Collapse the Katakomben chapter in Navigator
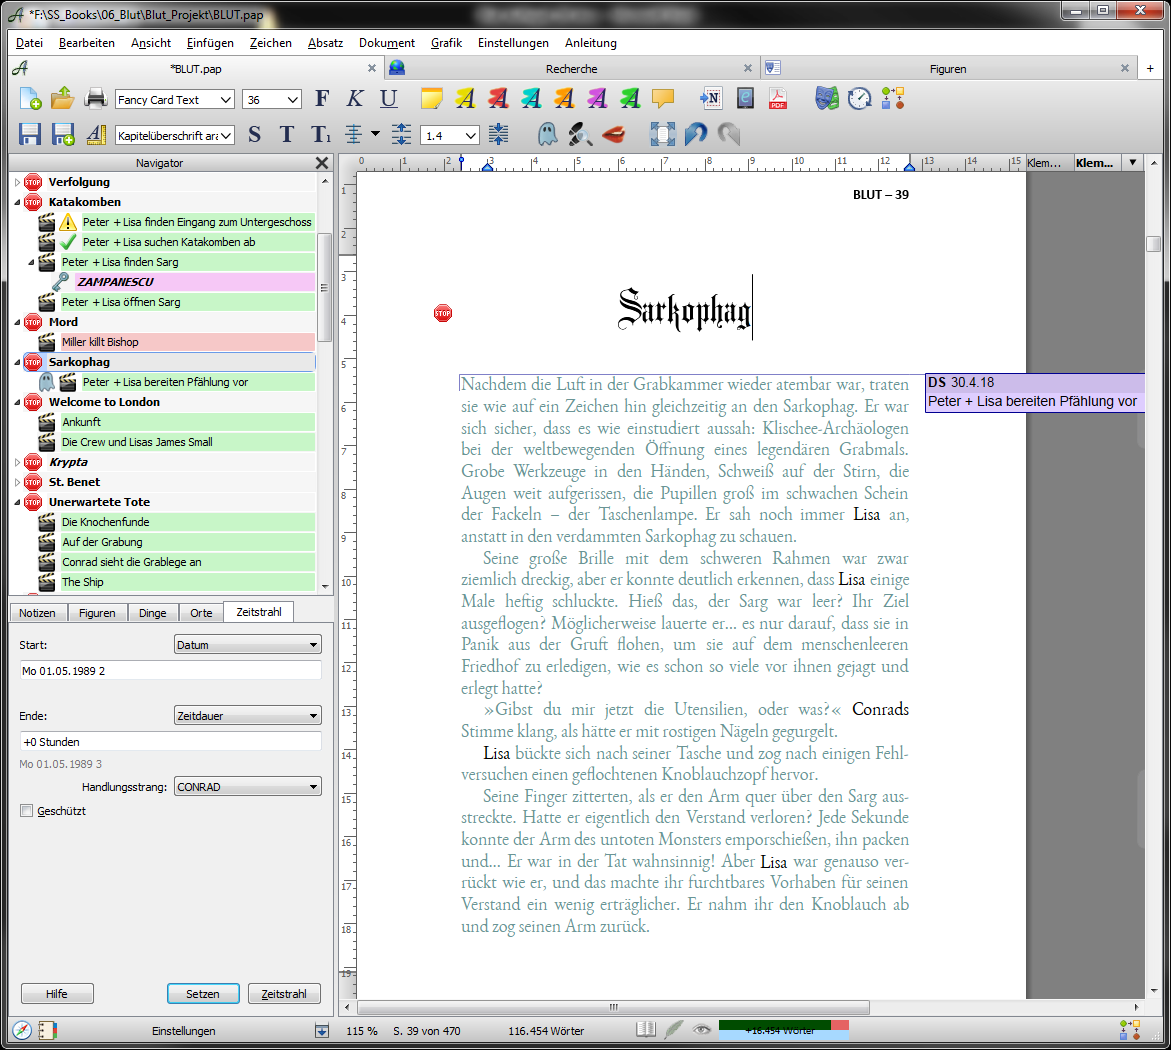Image resolution: width=1171 pixels, height=1050 pixels. point(17,202)
